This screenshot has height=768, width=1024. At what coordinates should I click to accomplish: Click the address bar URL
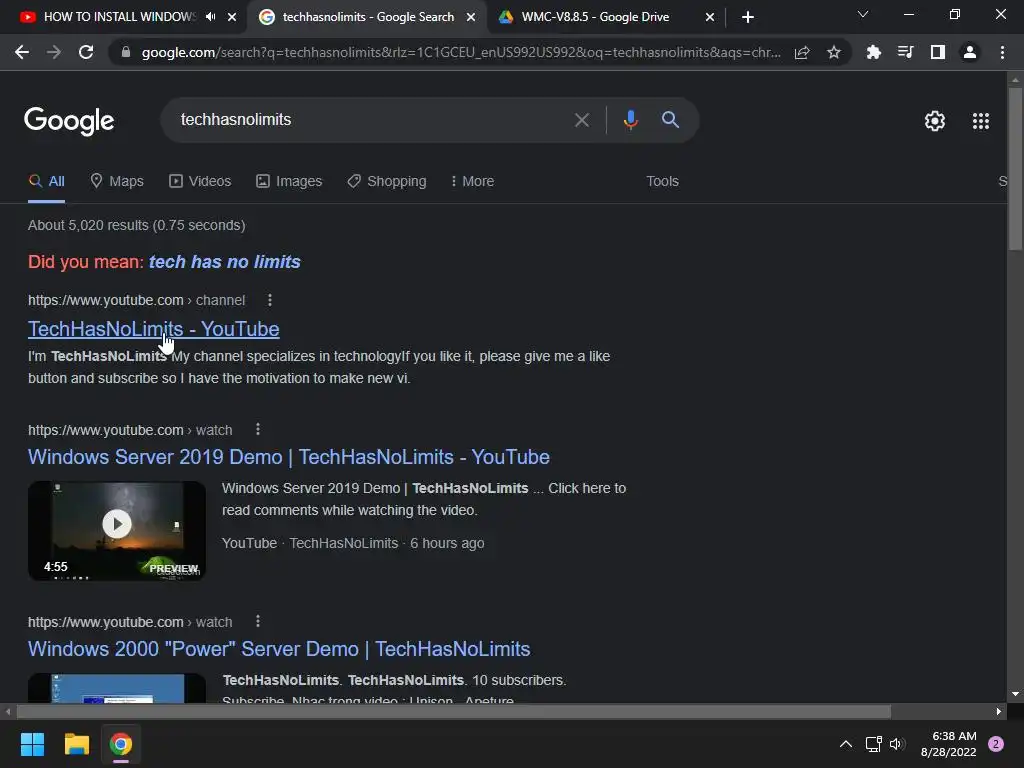click(460, 52)
